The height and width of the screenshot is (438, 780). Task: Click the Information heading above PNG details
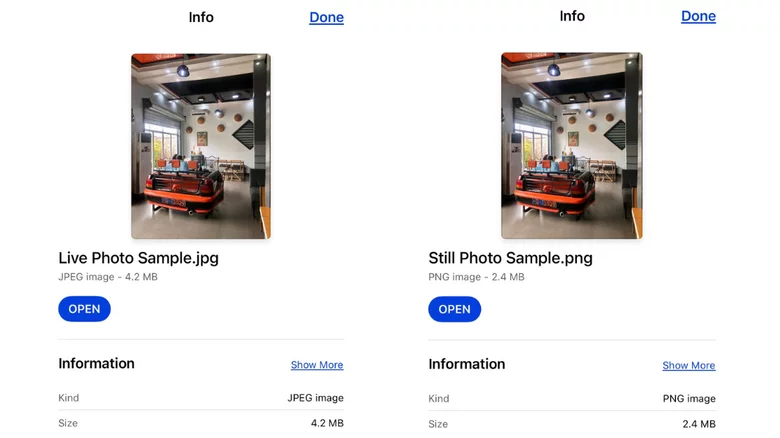pos(466,364)
